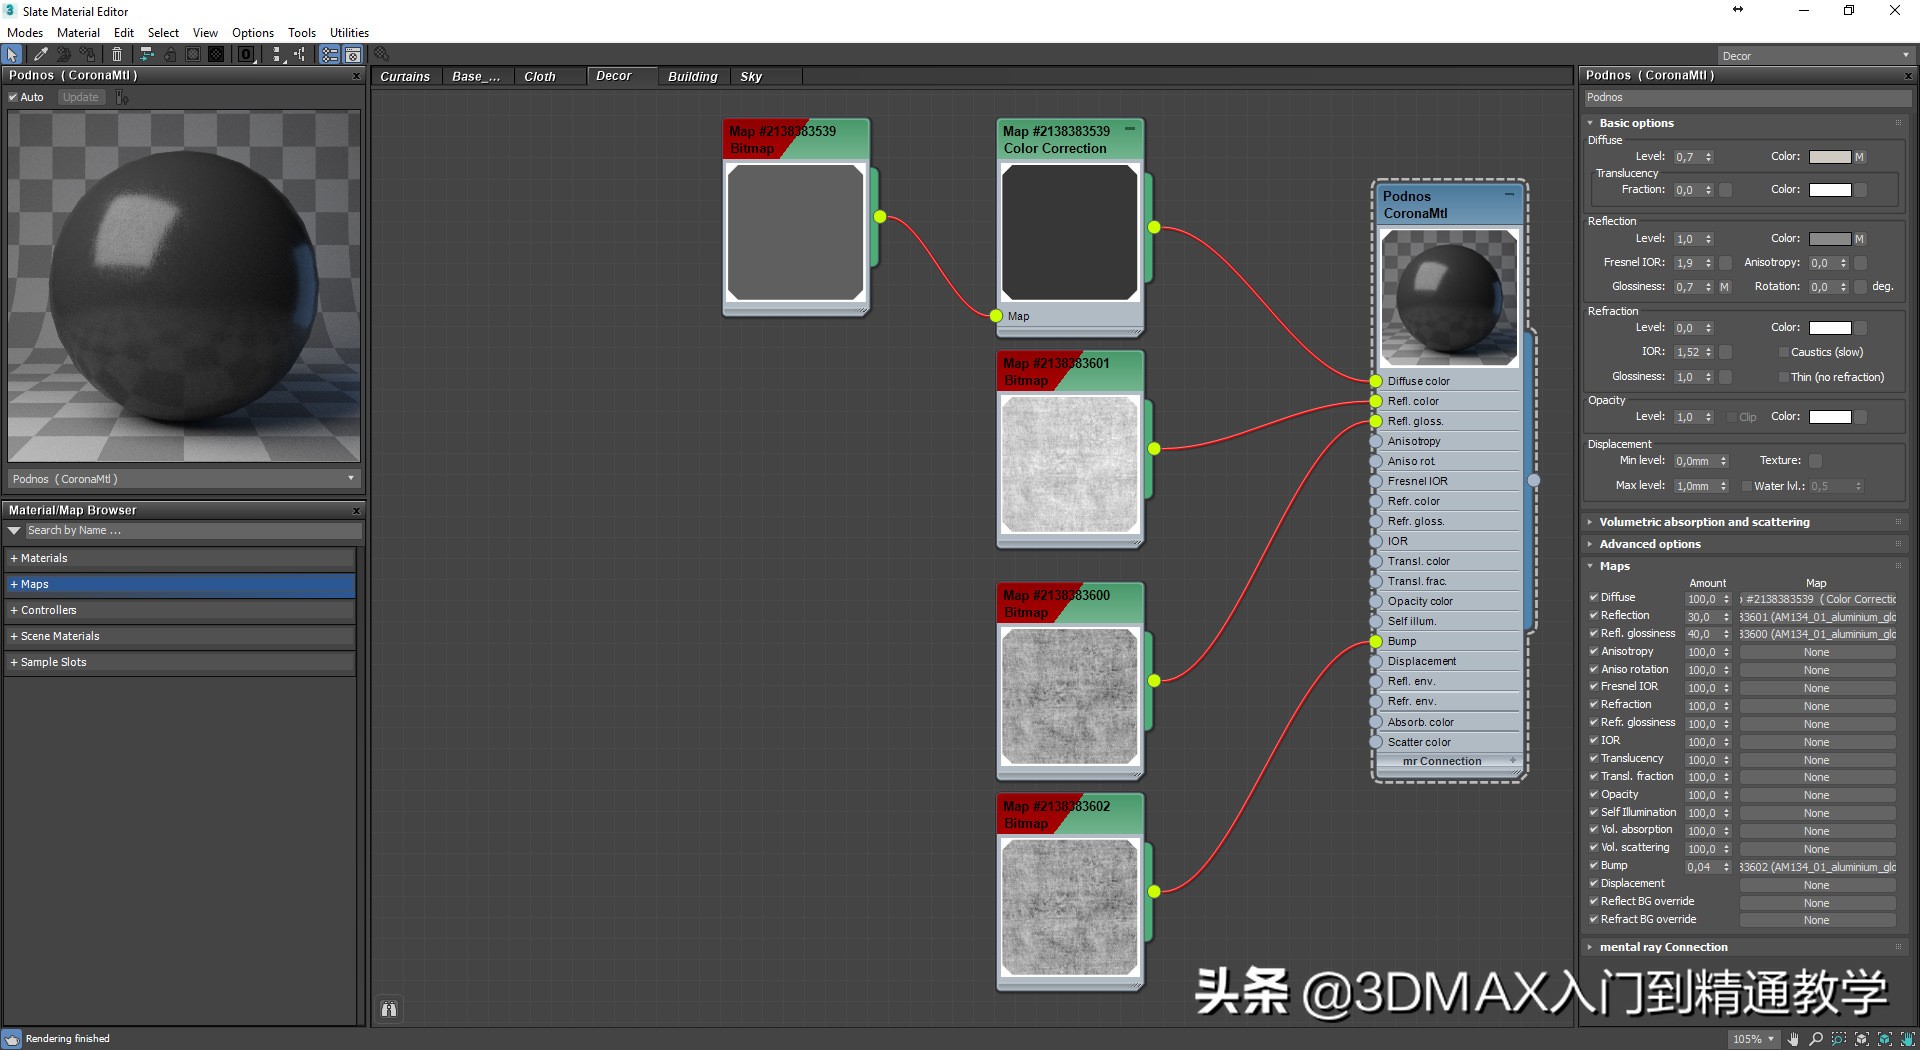The image size is (1920, 1050).
Task: Open the Utilities menu
Action: point(349,32)
